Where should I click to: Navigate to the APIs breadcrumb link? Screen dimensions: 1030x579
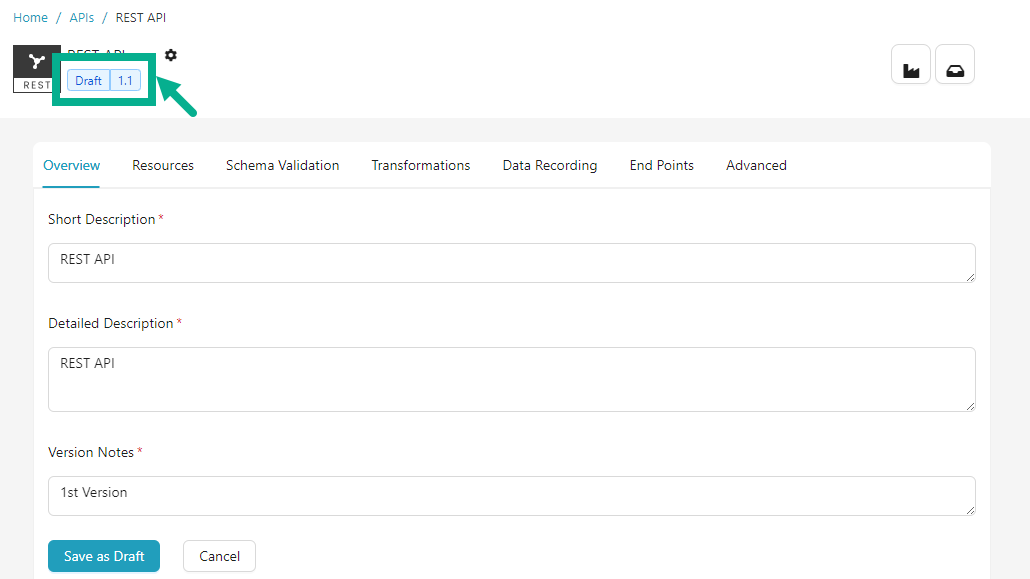tap(82, 18)
